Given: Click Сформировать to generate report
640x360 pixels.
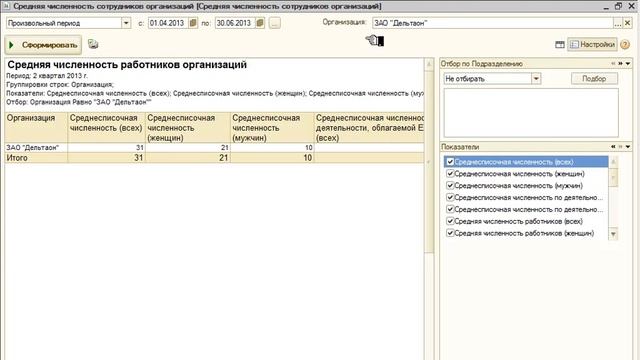Looking at the screenshot, I should (x=43, y=45).
